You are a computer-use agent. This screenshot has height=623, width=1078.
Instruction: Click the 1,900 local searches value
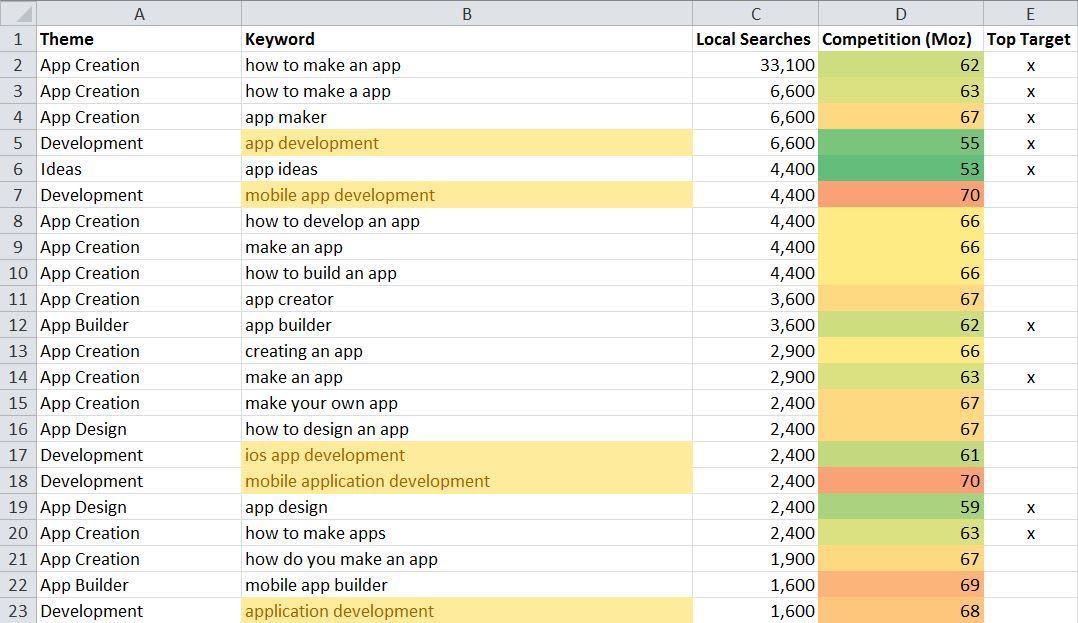pyautogui.click(x=756, y=559)
